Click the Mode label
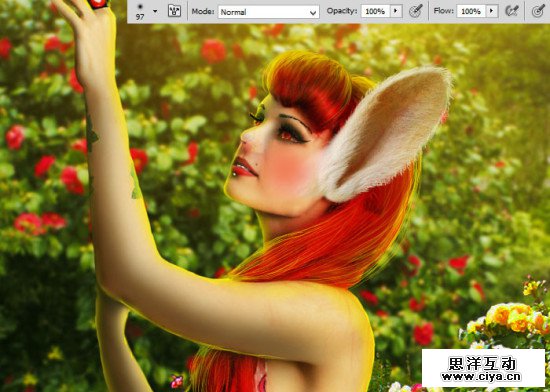This screenshot has width=550, height=392. [x=203, y=12]
